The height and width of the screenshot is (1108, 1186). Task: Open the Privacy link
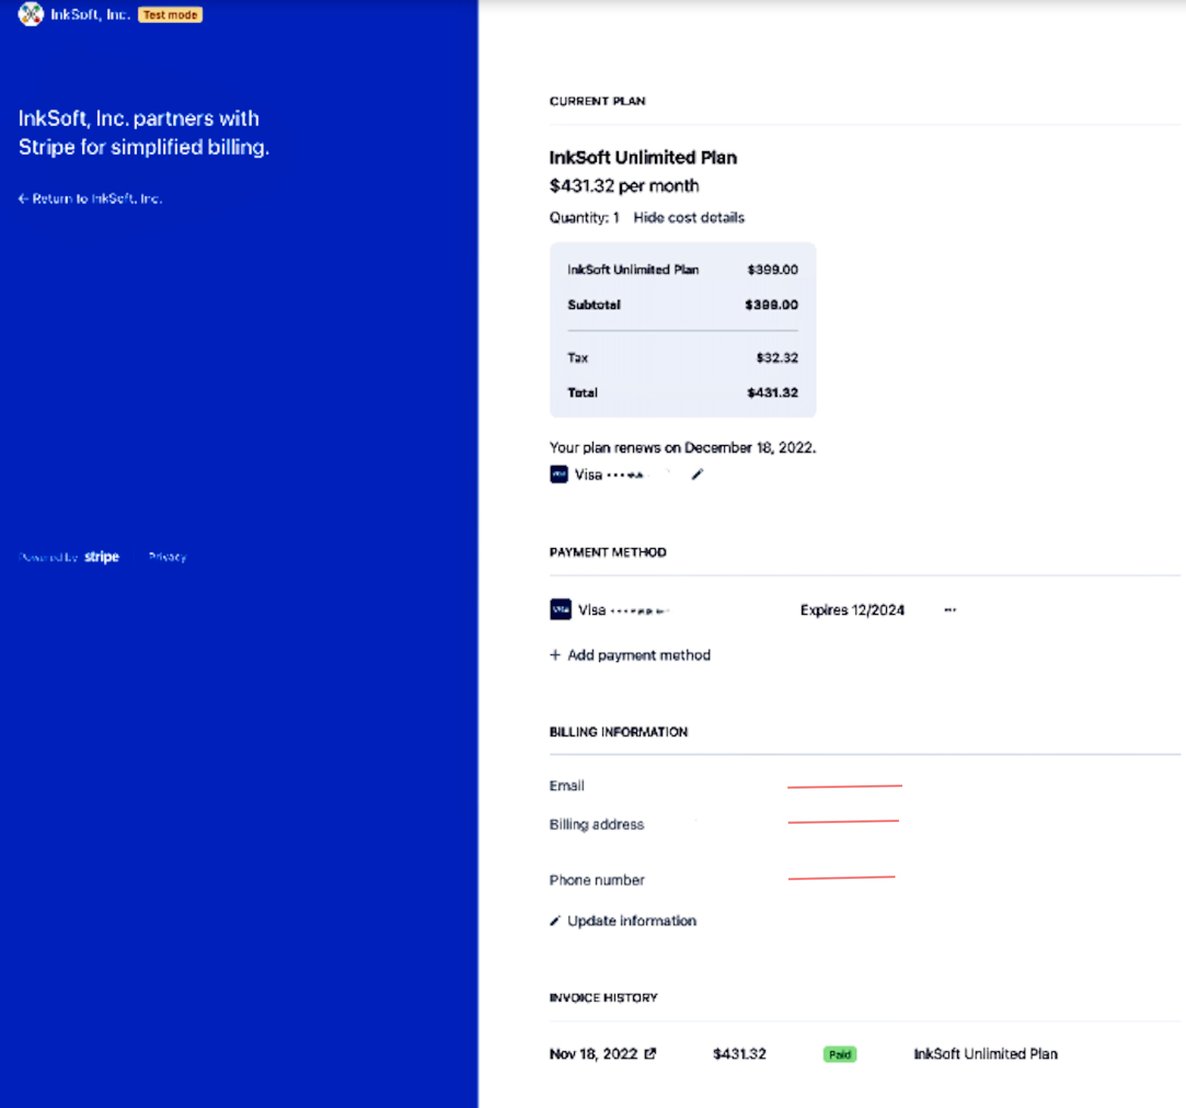[x=167, y=556]
